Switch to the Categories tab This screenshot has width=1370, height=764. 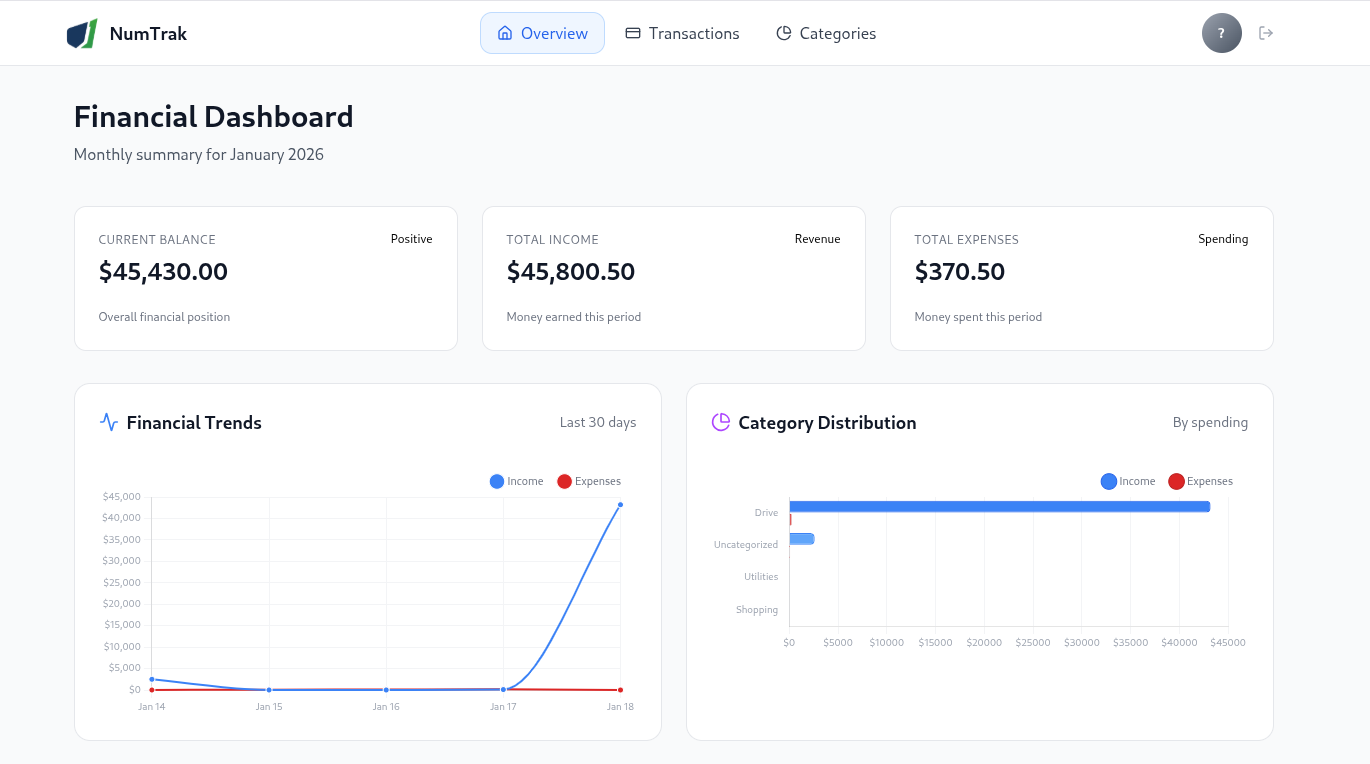point(826,33)
